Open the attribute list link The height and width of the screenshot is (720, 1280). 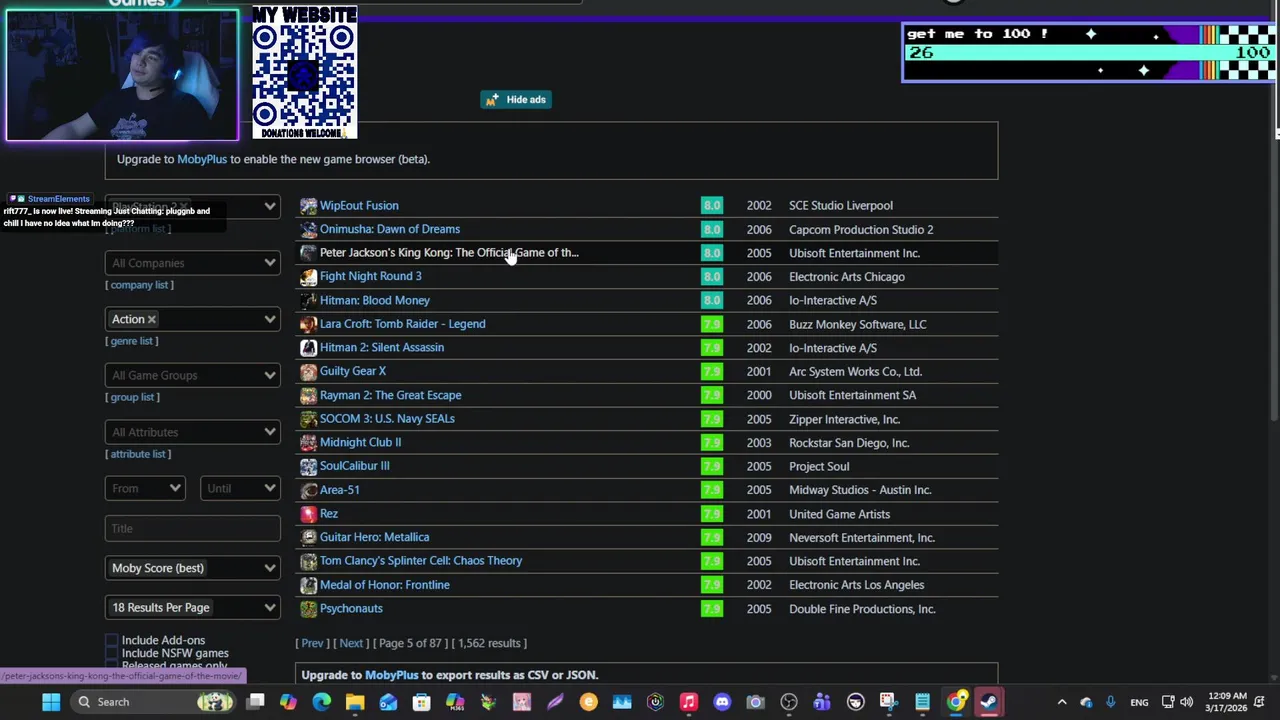[x=138, y=454]
